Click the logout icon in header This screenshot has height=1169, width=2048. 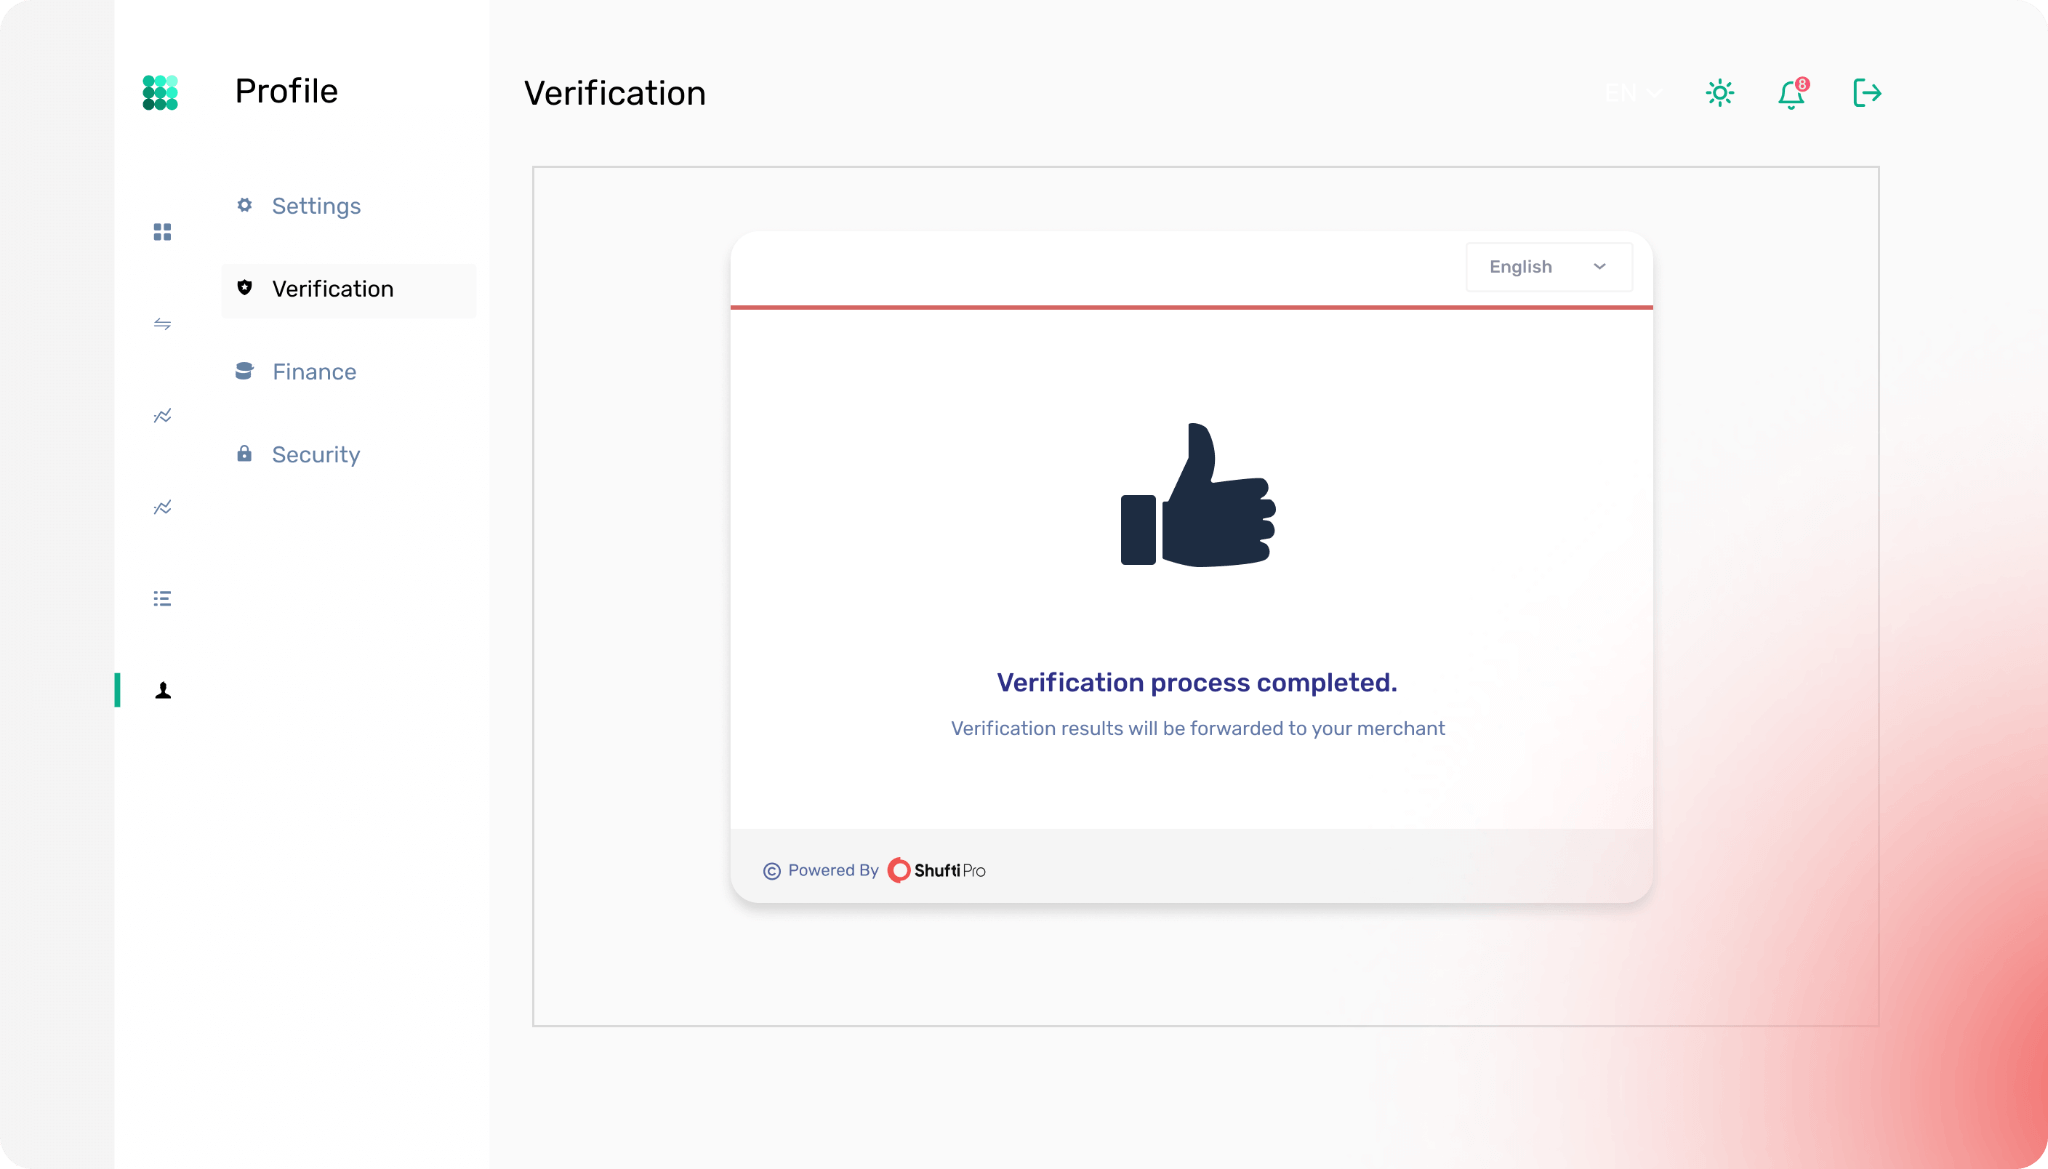coord(1867,93)
